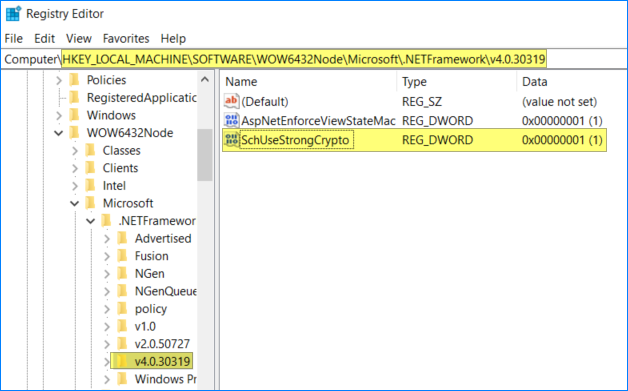Select the NGenQueue folder icon
Screen dimensions: 628x391
[x=123, y=291]
